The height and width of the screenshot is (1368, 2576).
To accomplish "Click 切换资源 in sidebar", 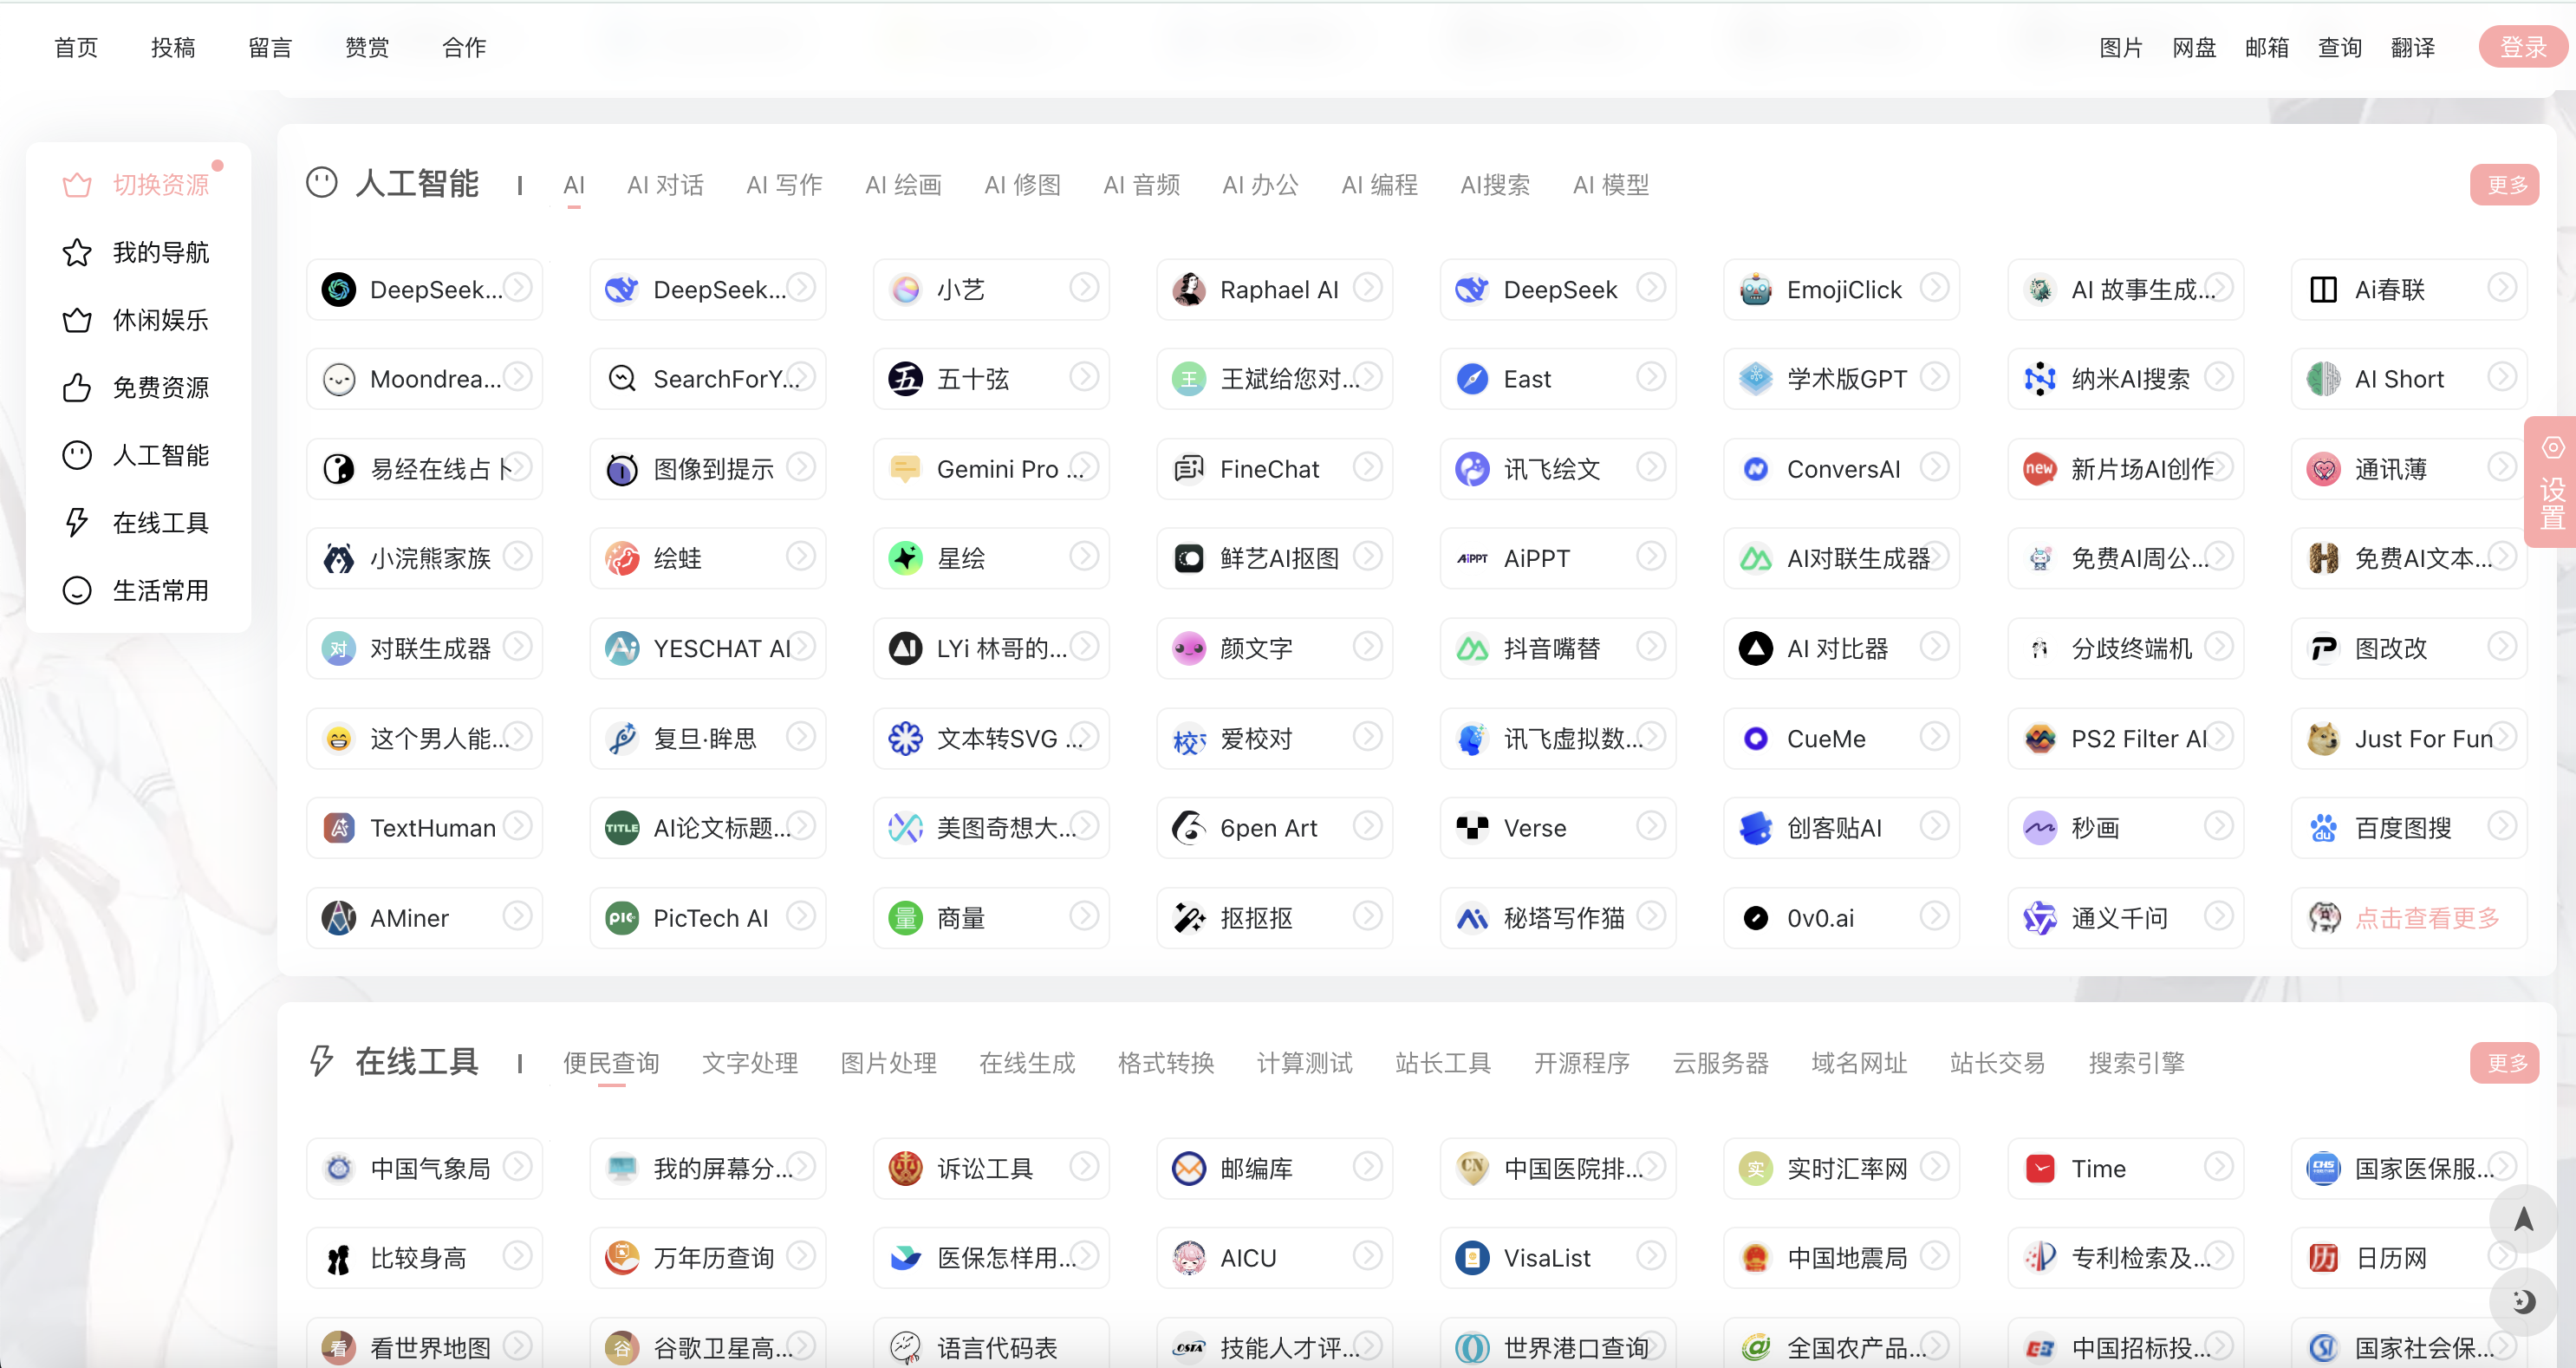I will (137, 185).
